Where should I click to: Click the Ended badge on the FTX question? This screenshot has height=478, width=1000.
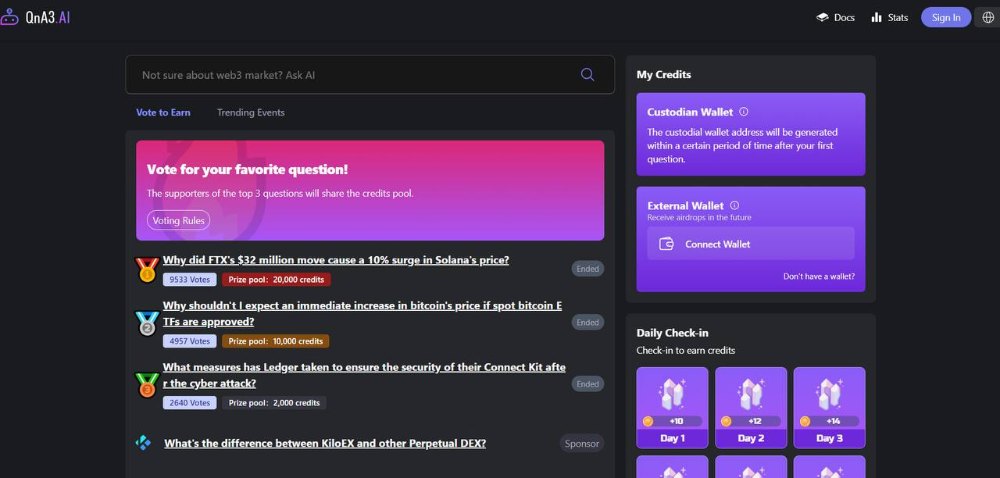587,269
